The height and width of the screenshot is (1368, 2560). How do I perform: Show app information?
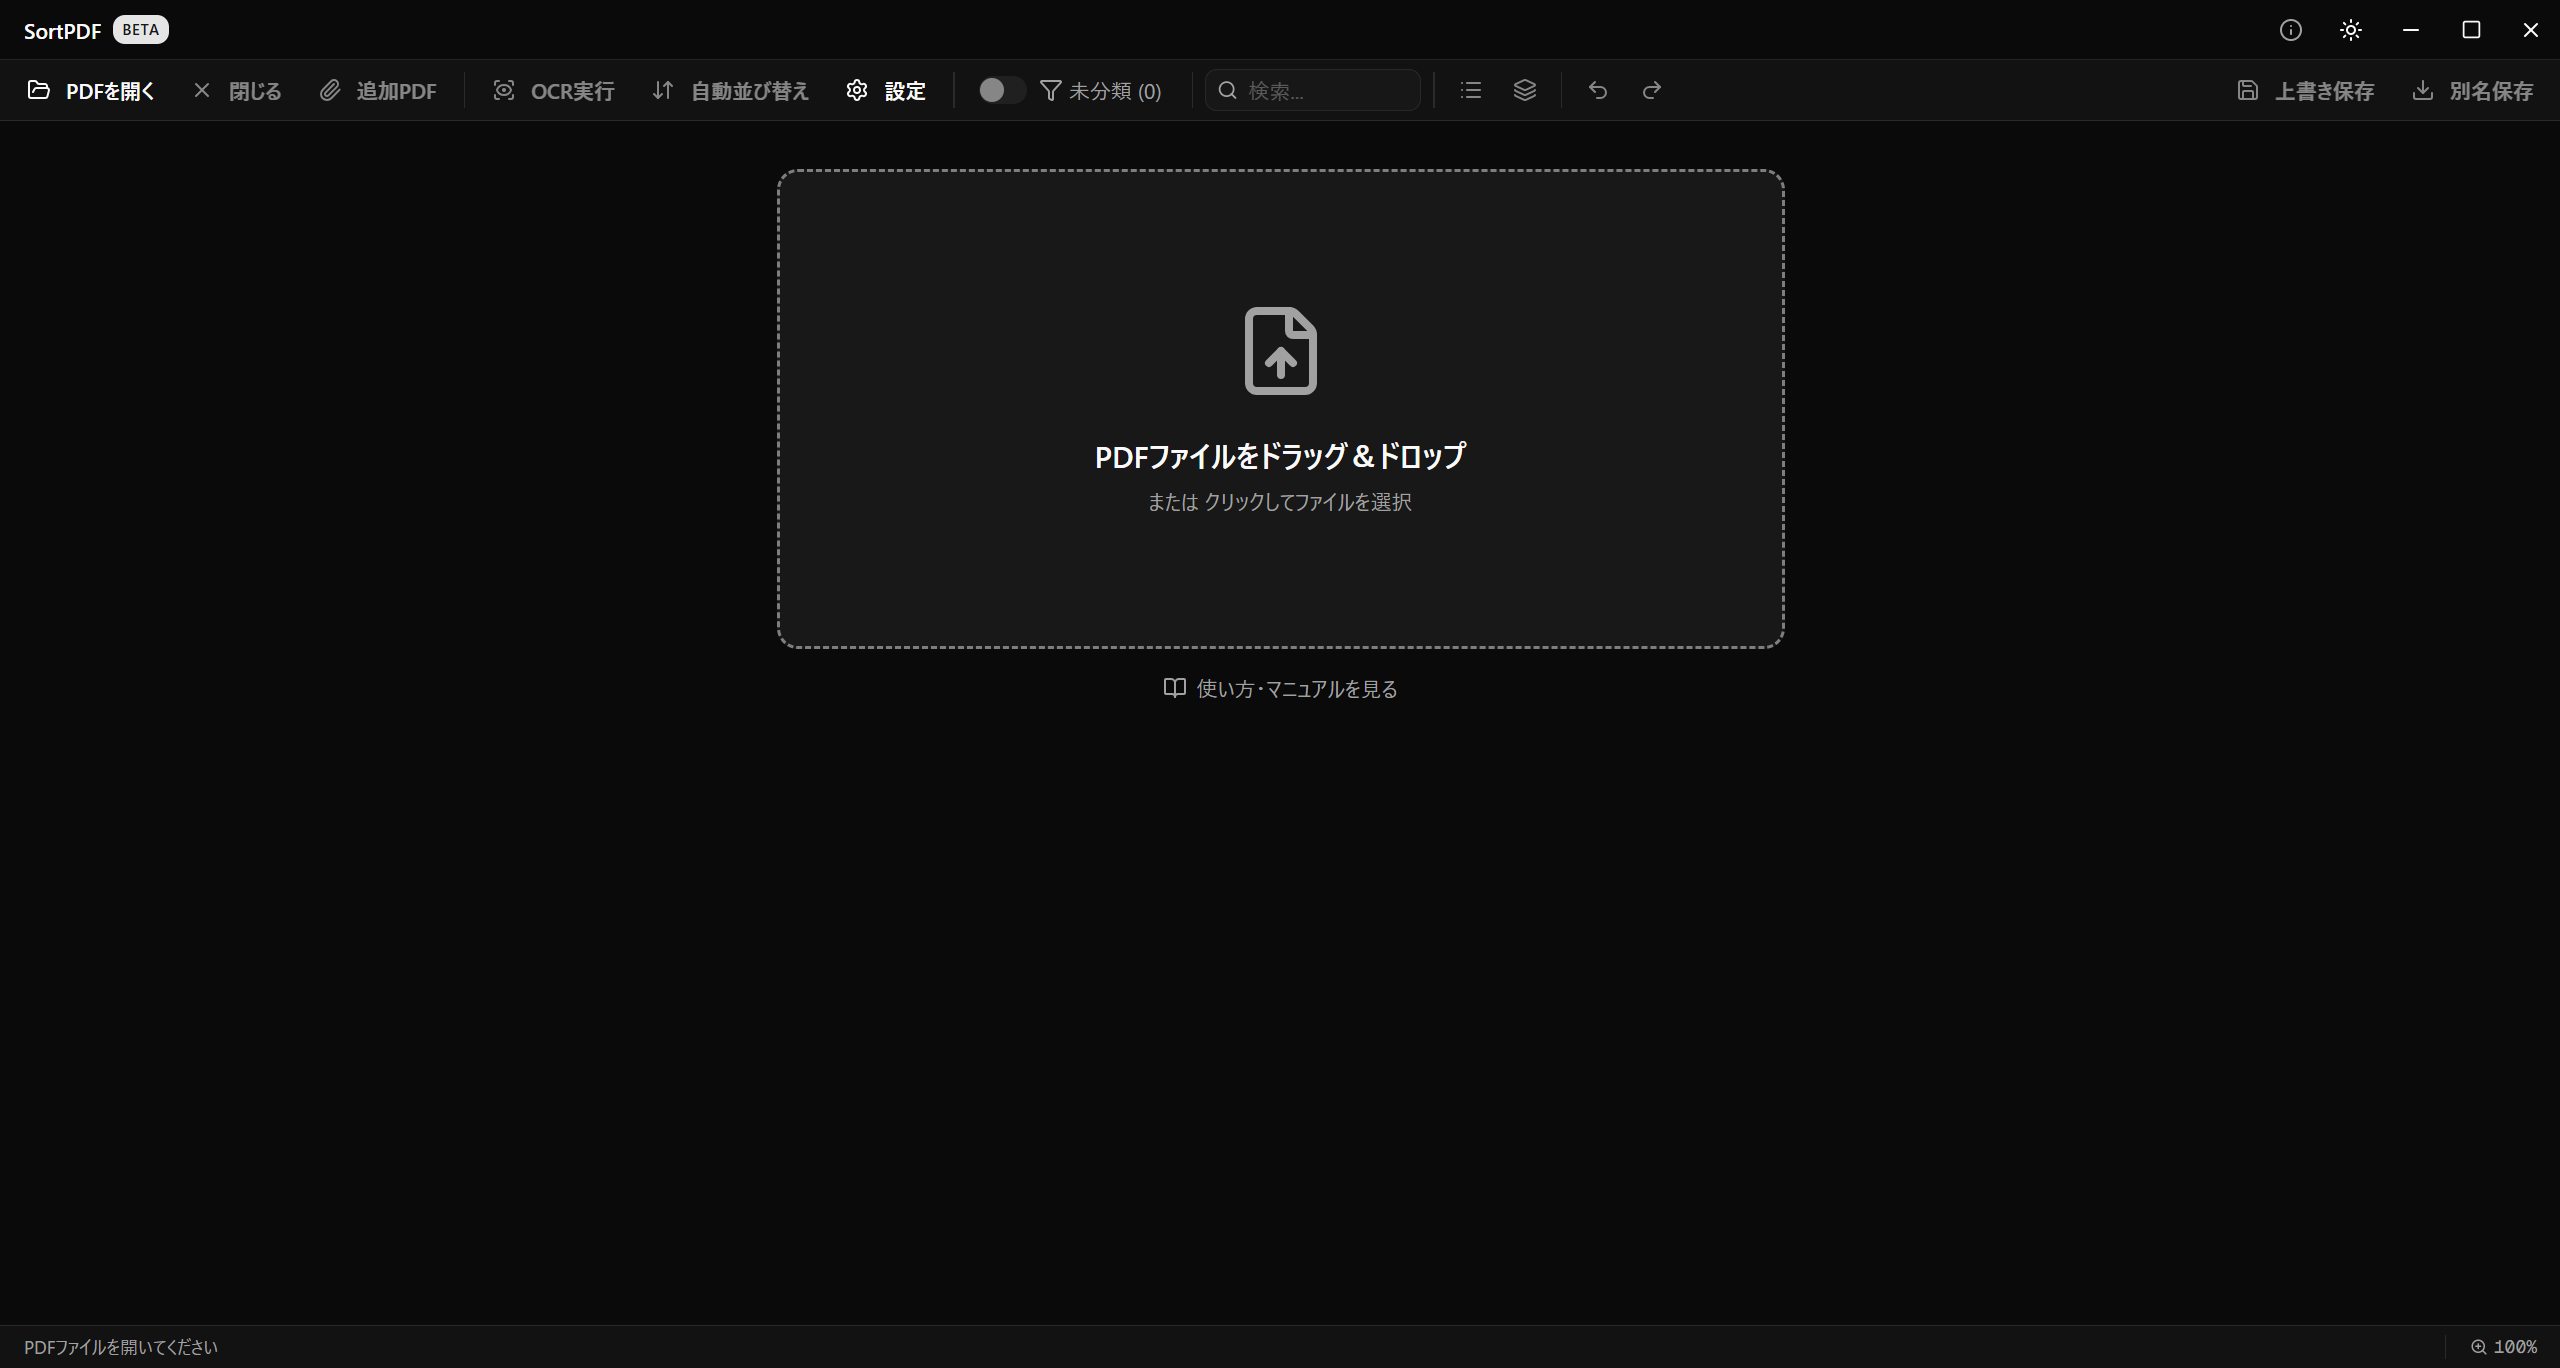tap(2290, 29)
